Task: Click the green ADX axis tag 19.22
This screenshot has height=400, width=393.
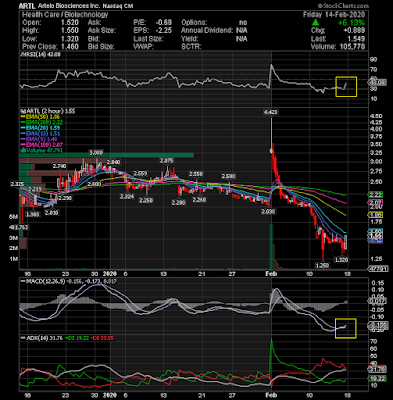Action: (377, 379)
